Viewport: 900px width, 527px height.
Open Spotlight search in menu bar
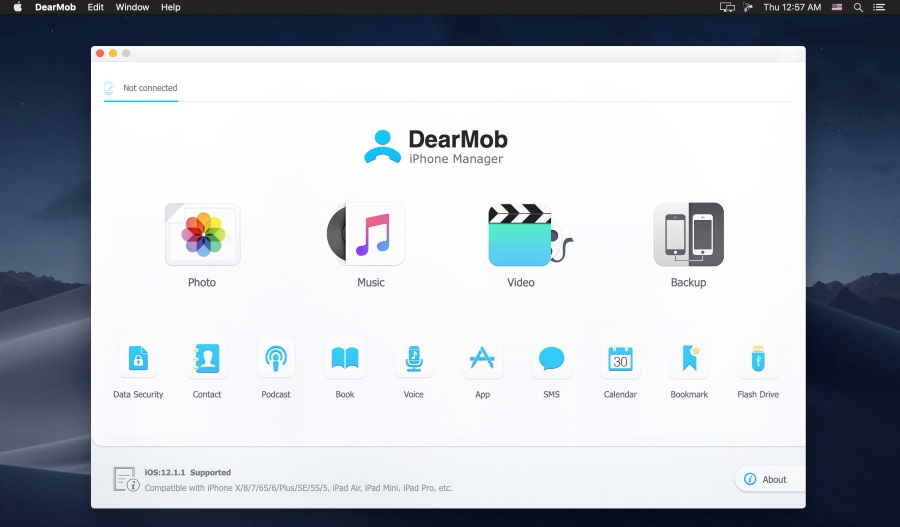pyautogui.click(x=858, y=7)
